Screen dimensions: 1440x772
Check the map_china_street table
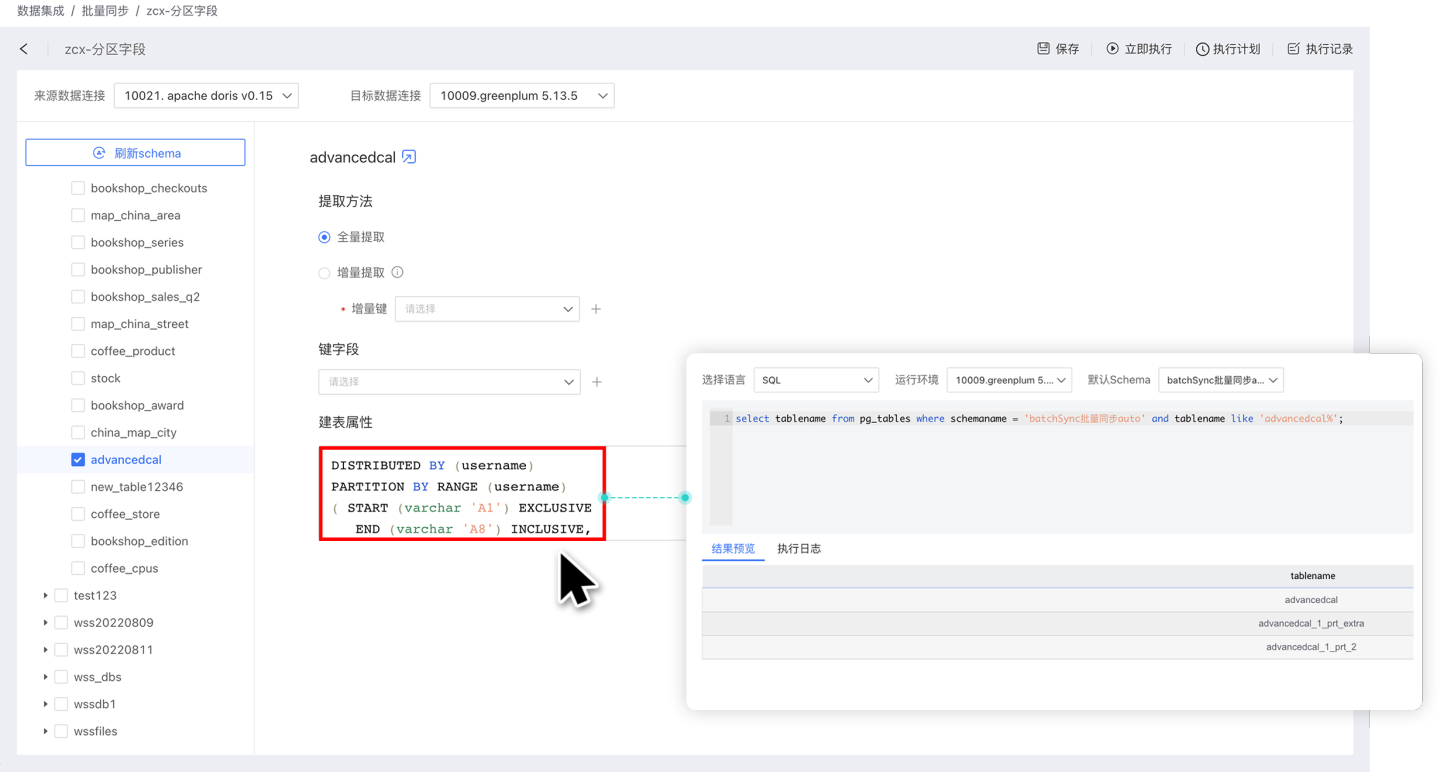click(x=78, y=324)
